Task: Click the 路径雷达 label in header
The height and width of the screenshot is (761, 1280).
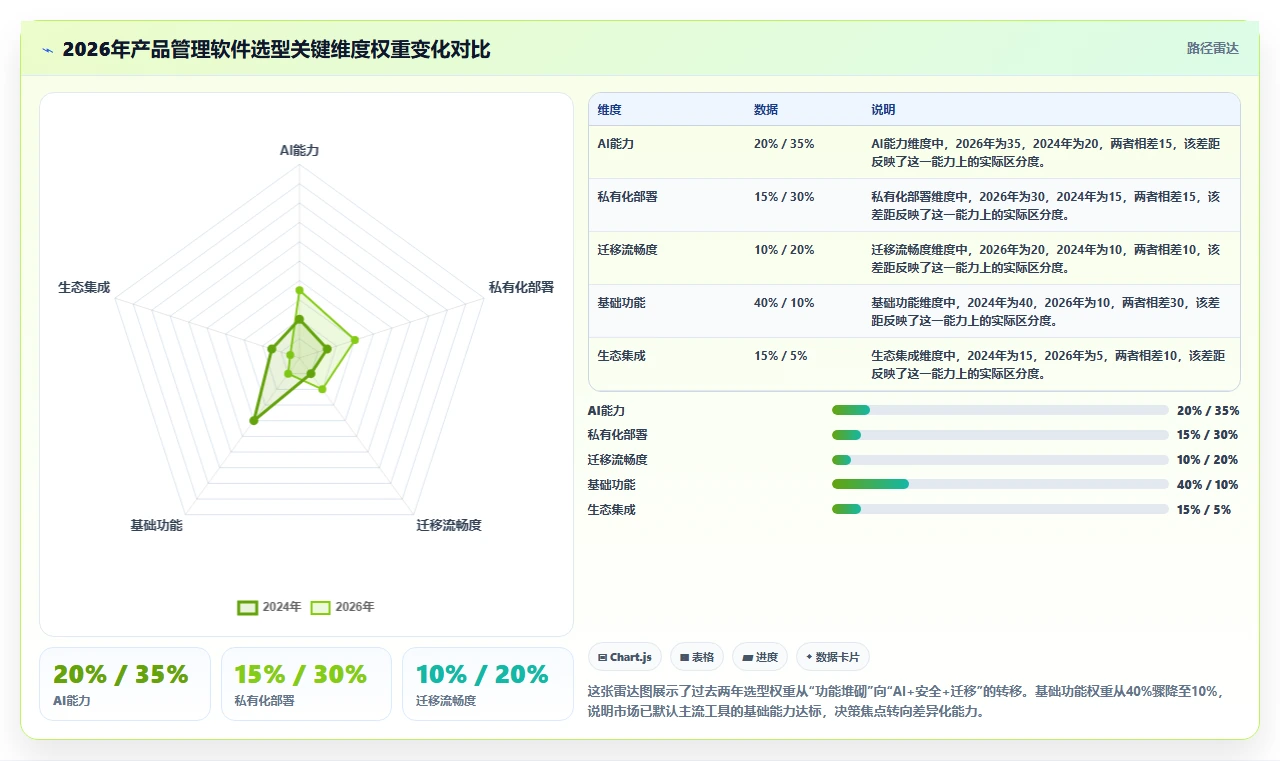Action: [1212, 48]
